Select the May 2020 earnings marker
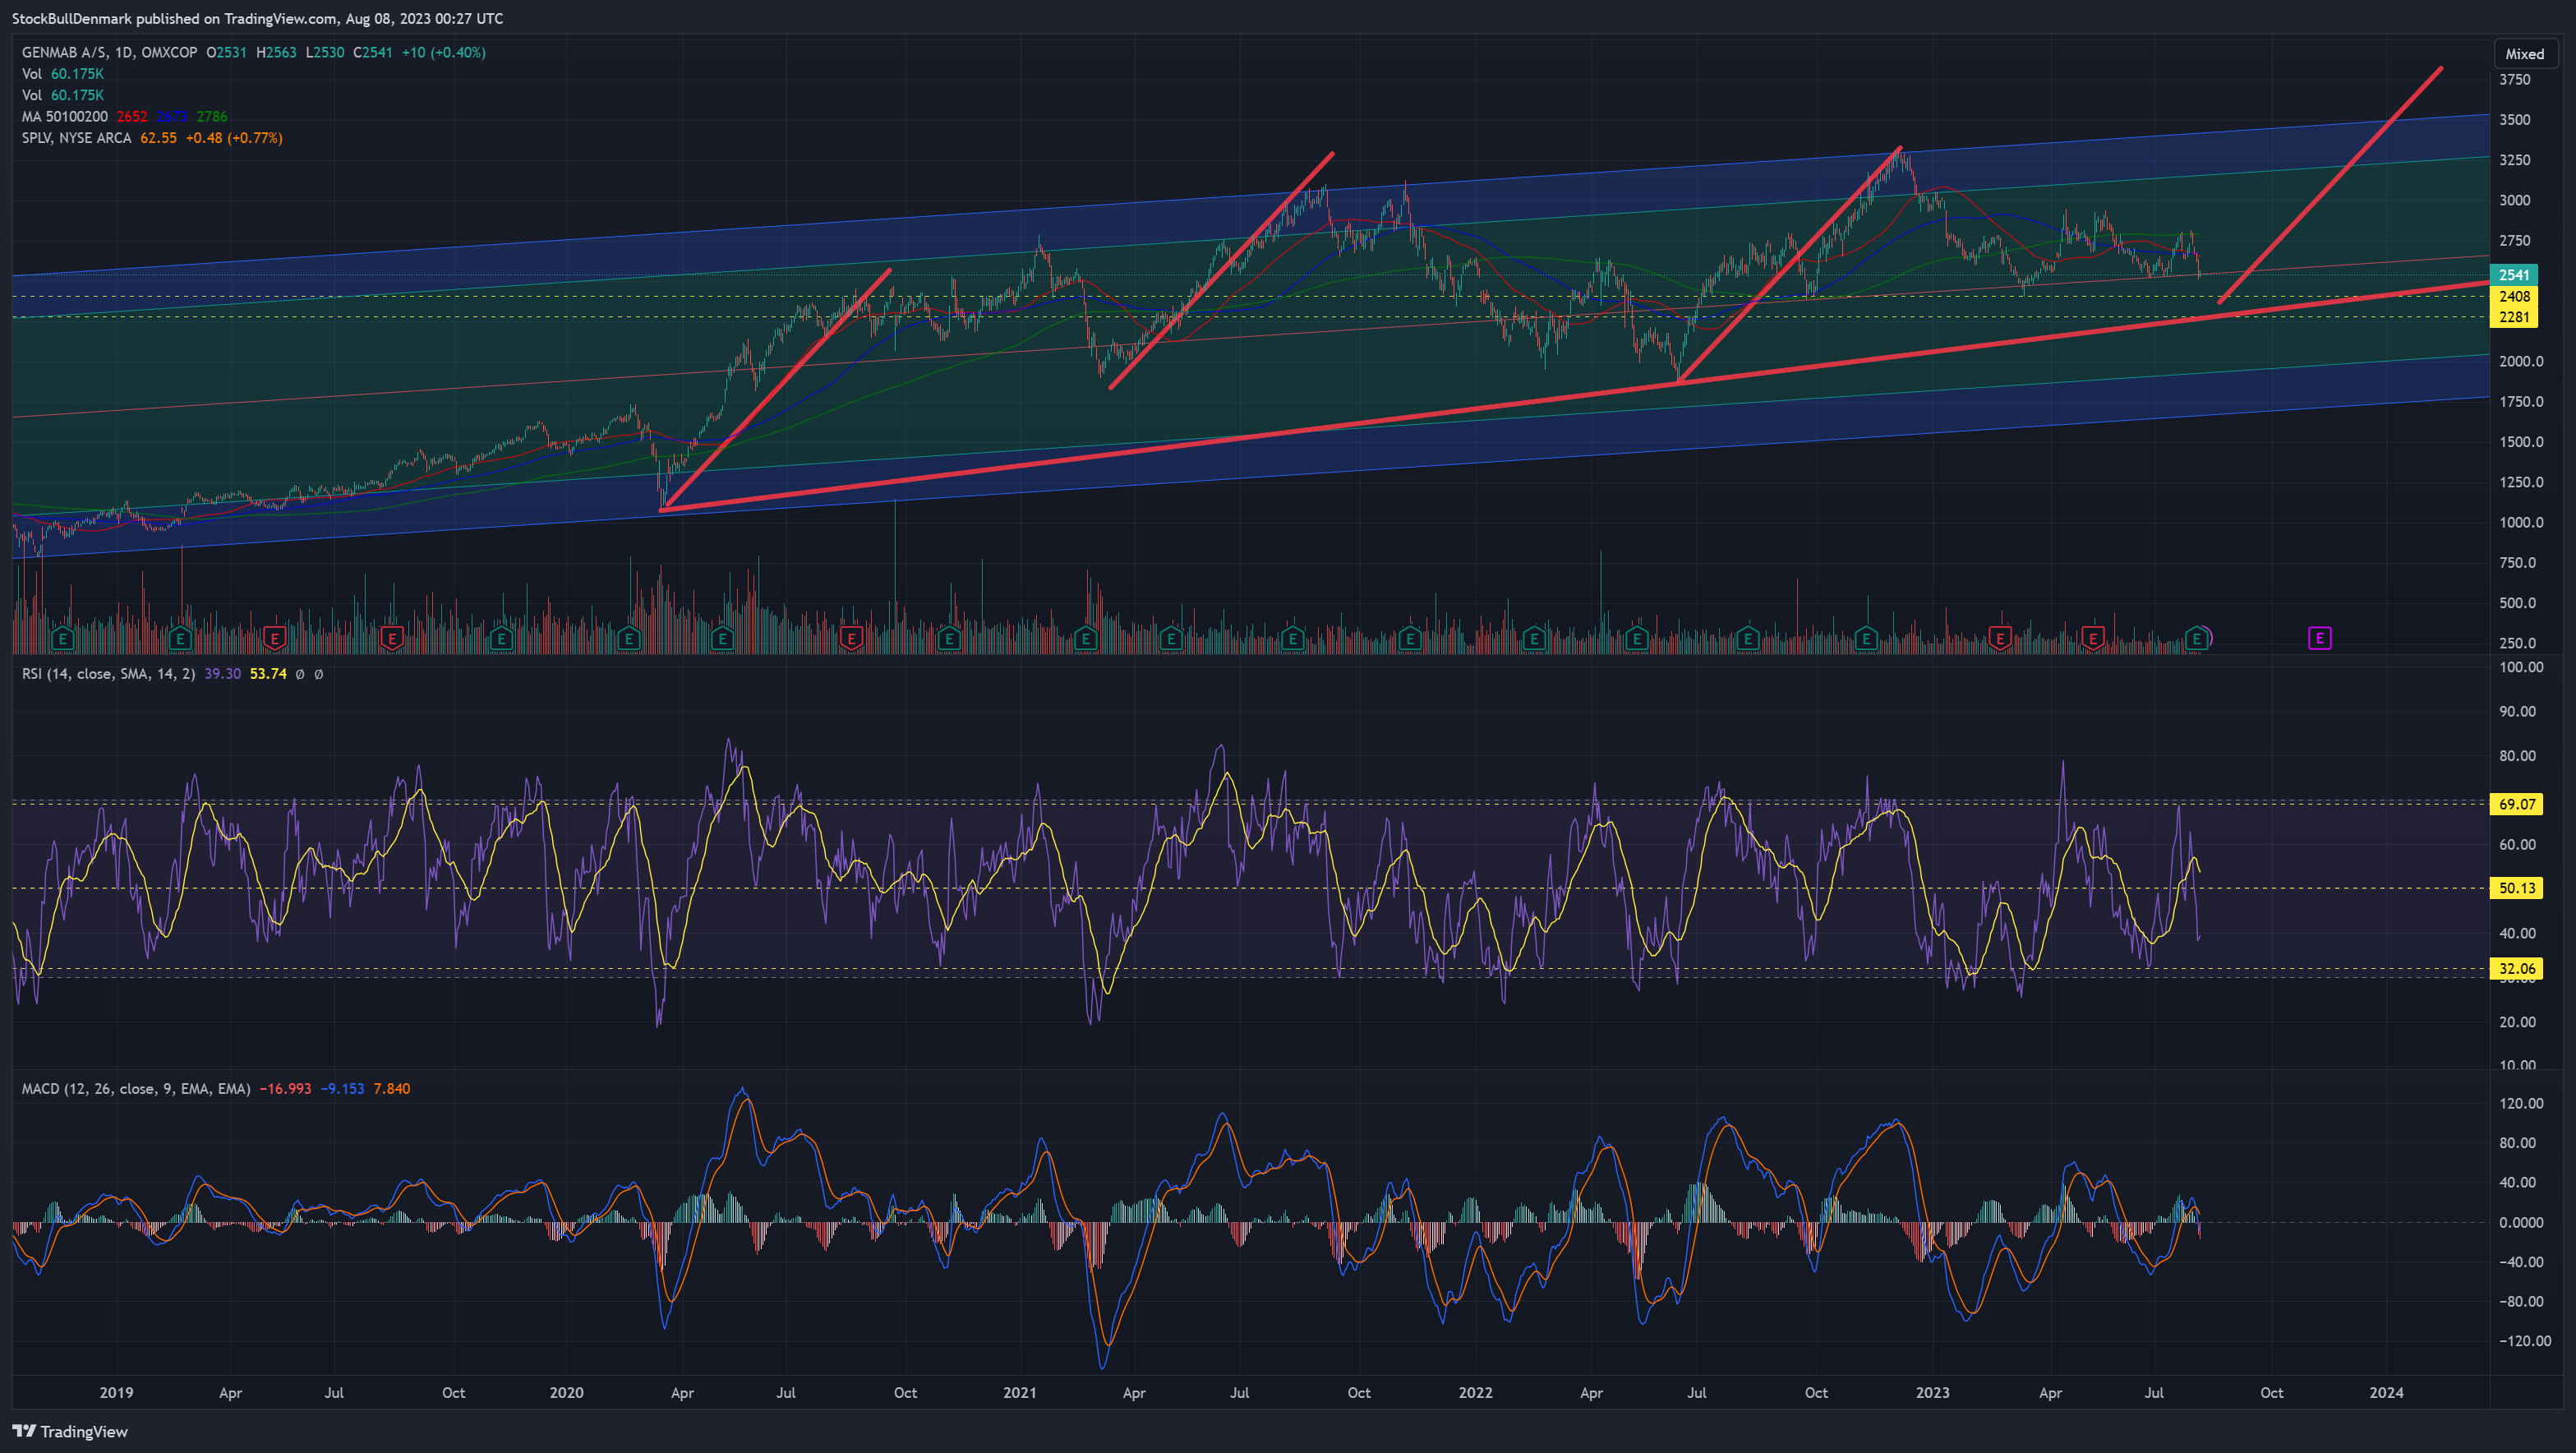The image size is (2576, 1453). coord(722,638)
